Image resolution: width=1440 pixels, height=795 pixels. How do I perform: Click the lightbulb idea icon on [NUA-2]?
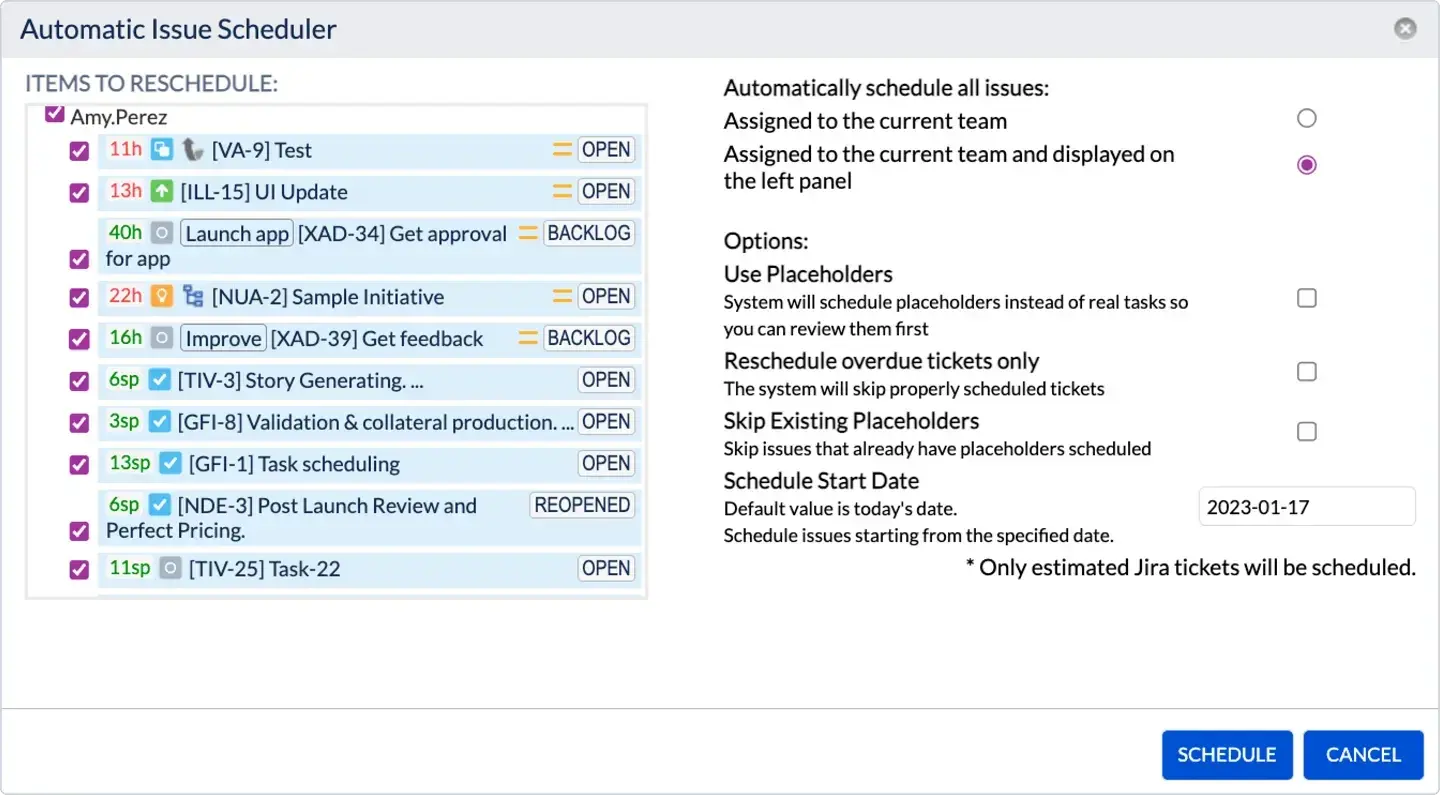tap(162, 296)
